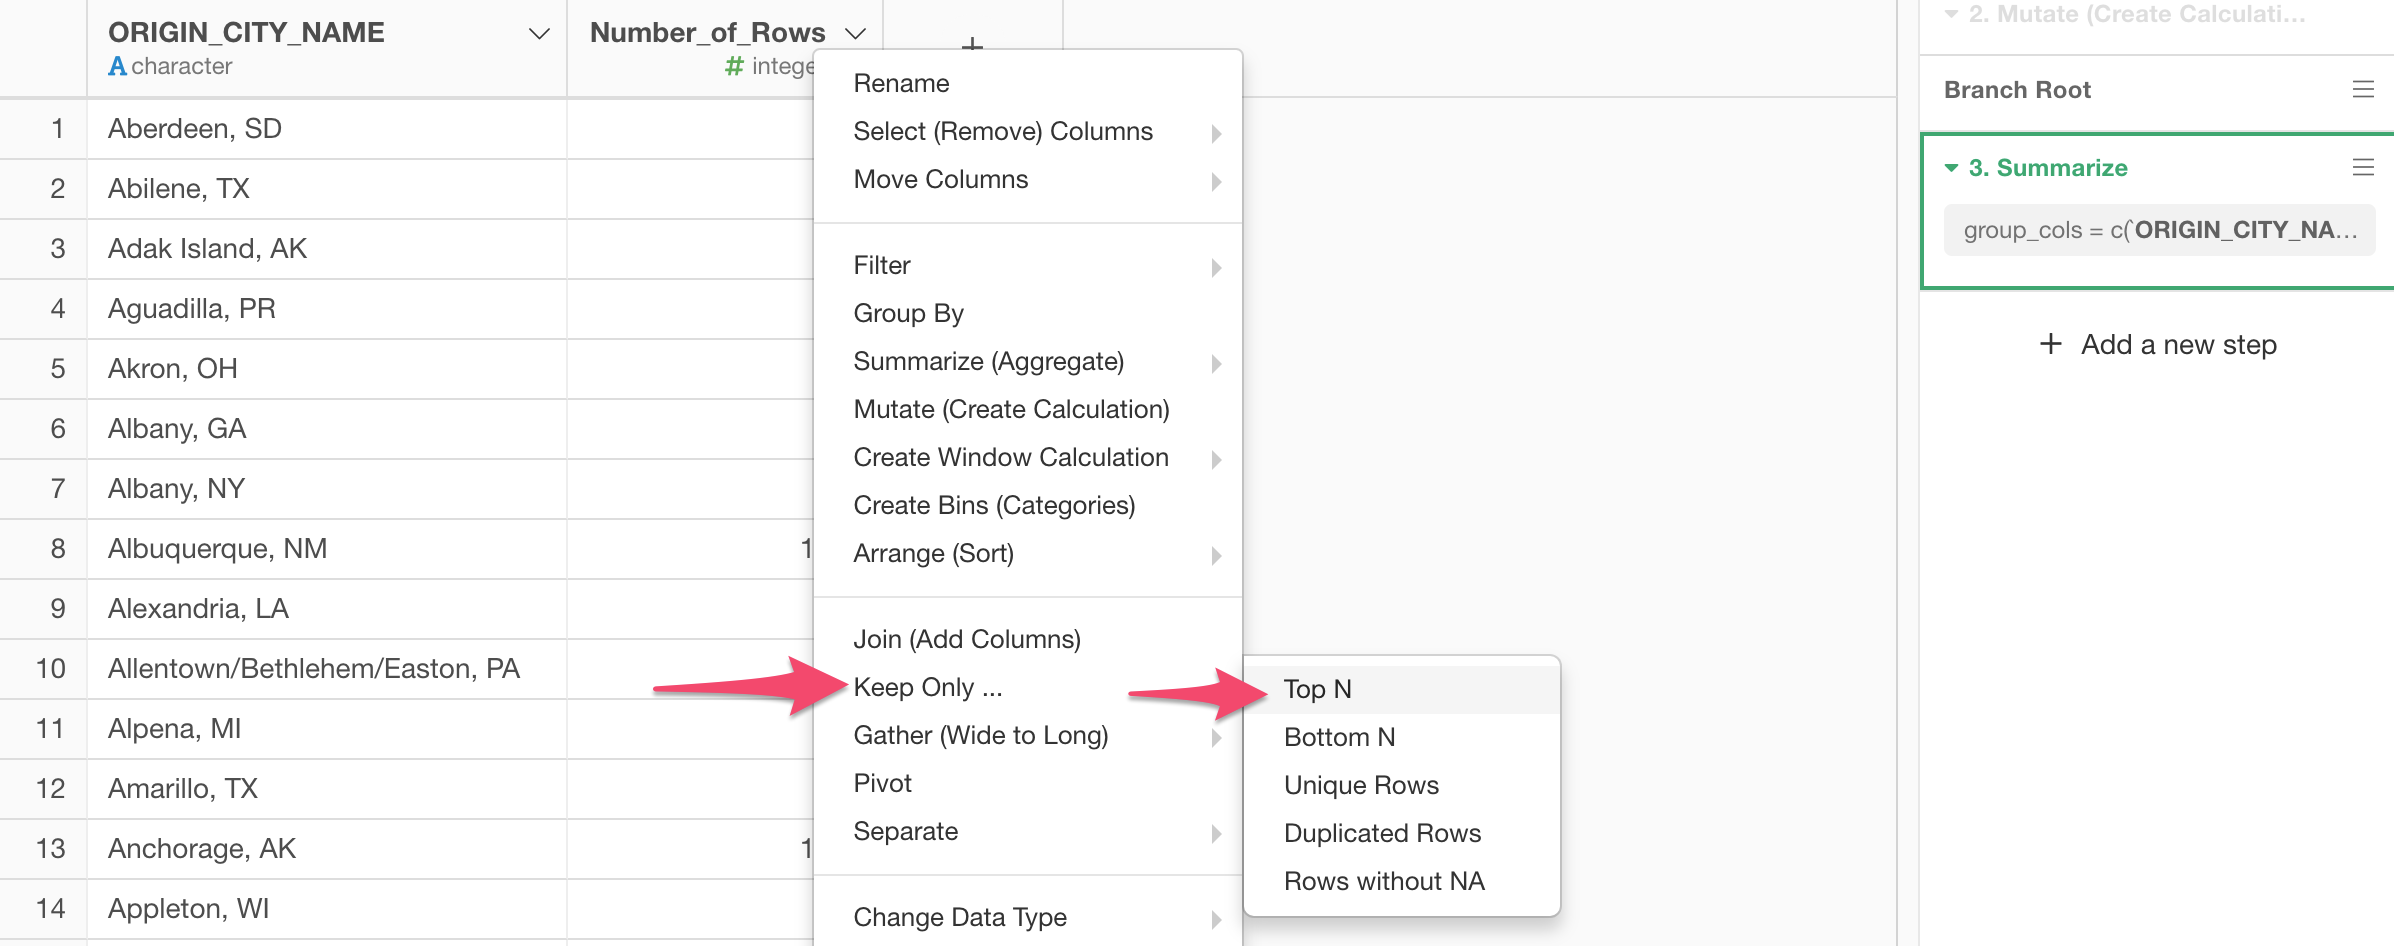Click the plus icon beside Add a new step

pyautogui.click(x=2051, y=344)
